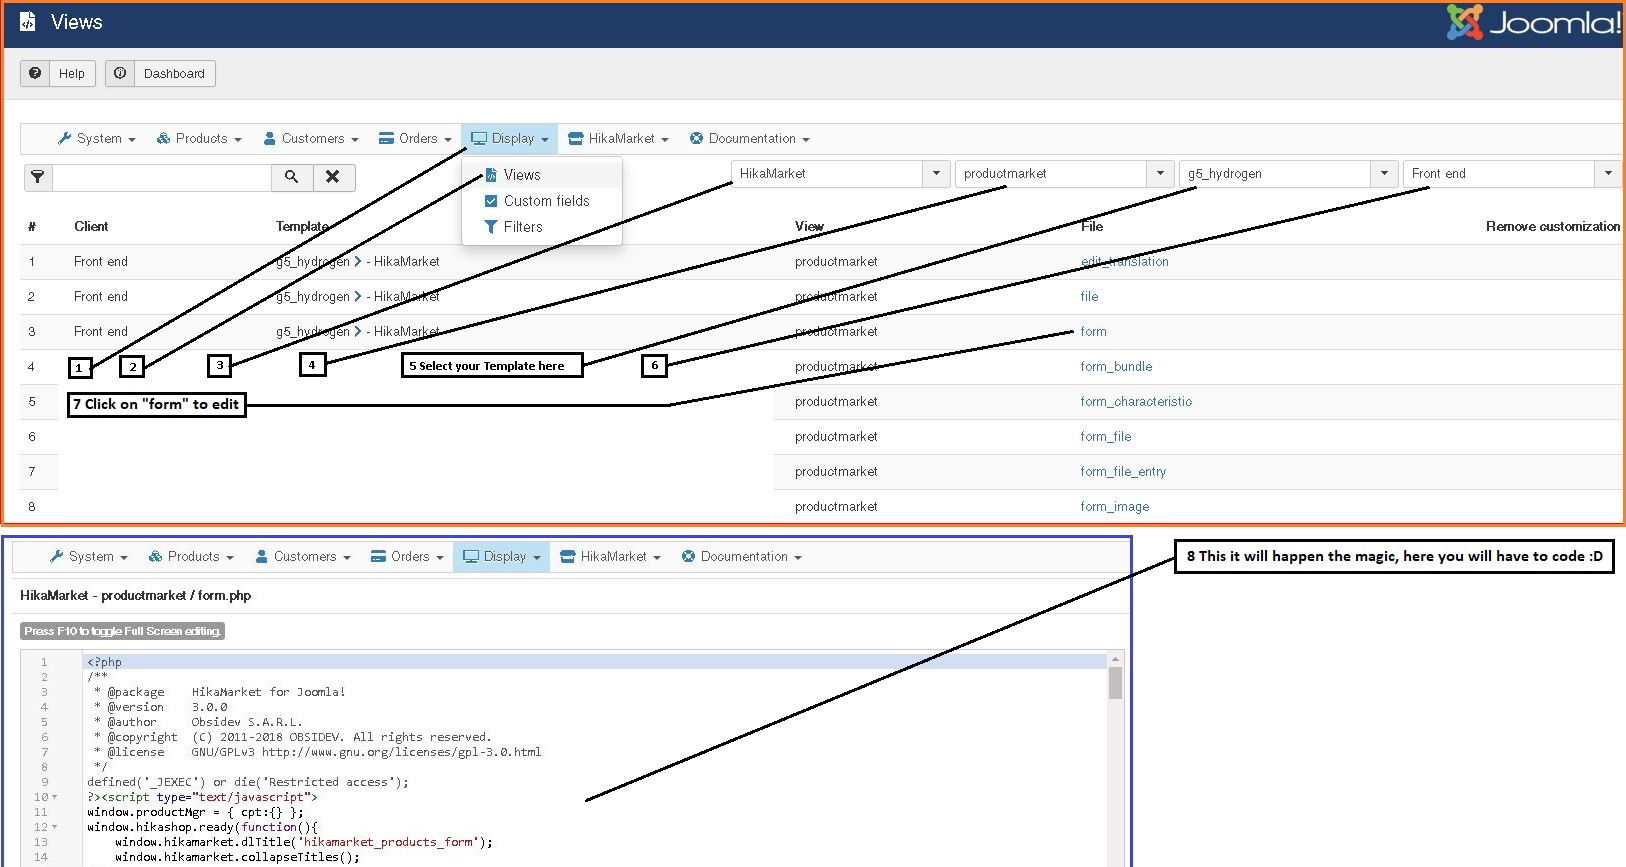Click the Orders icon in the Views list menu
Viewport: 1626px width, 867px height.
pyautogui.click(x=386, y=139)
